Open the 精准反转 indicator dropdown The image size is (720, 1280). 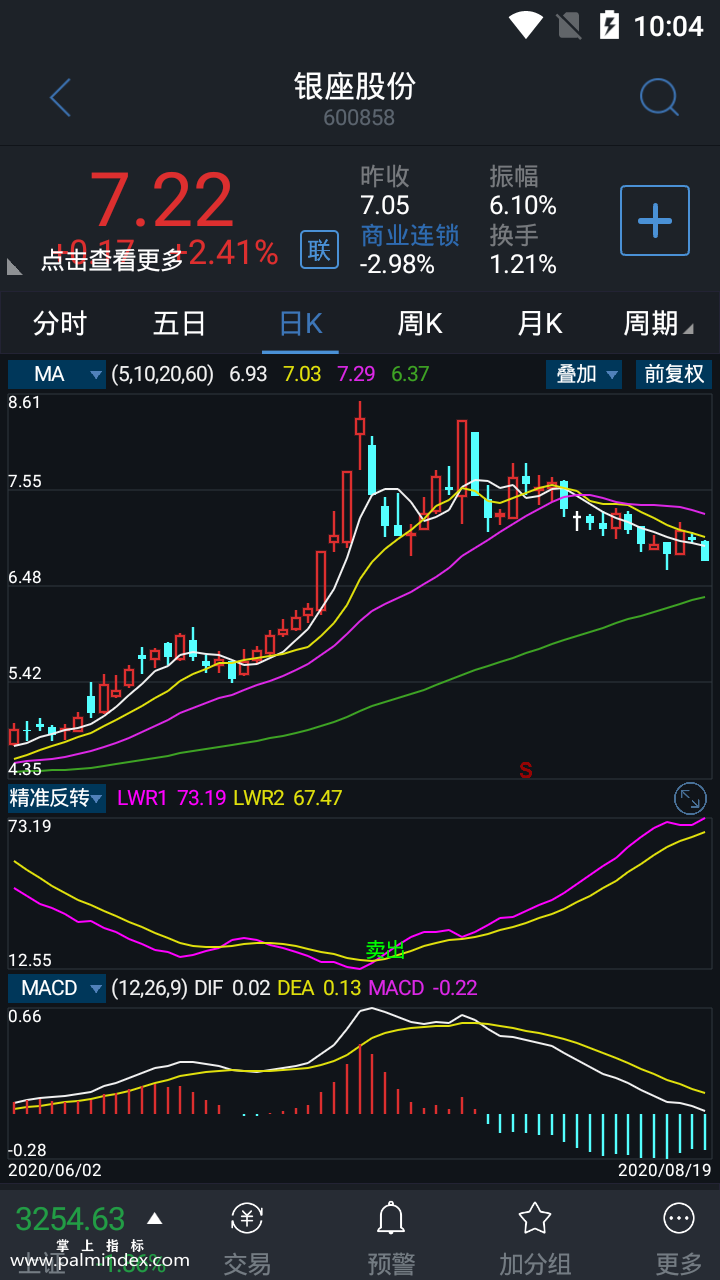pyautogui.click(x=57, y=798)
